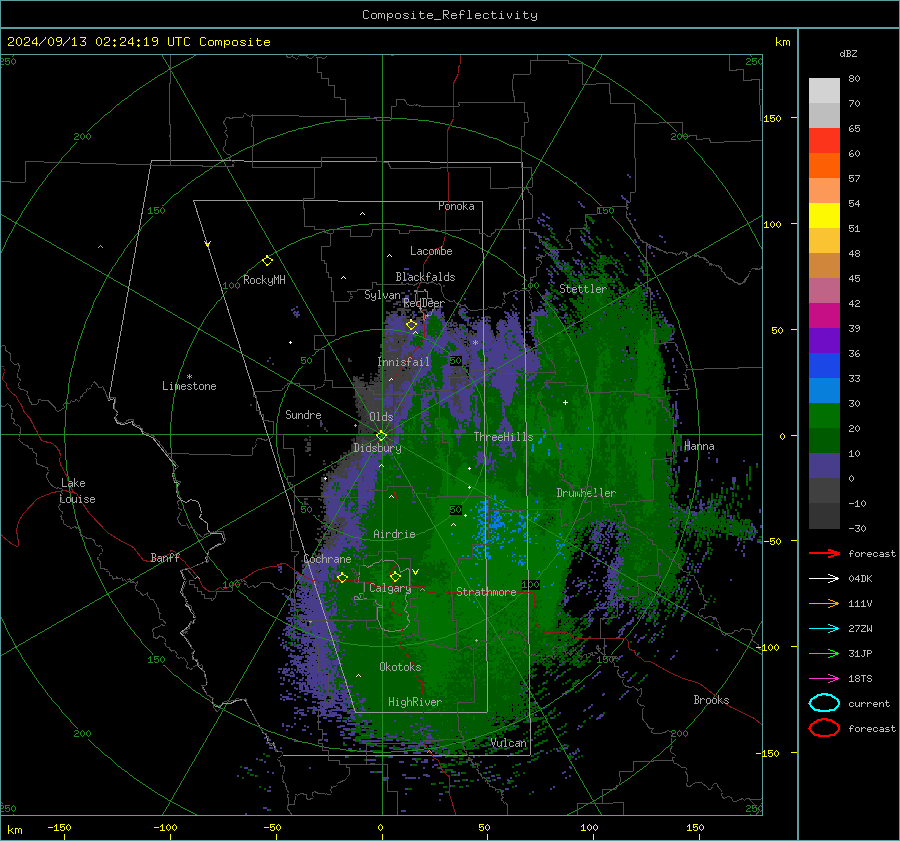Select the Vulcan label
Image resolution: width=900 pixels, height=841 pixels.
click(x=509, y=743)
